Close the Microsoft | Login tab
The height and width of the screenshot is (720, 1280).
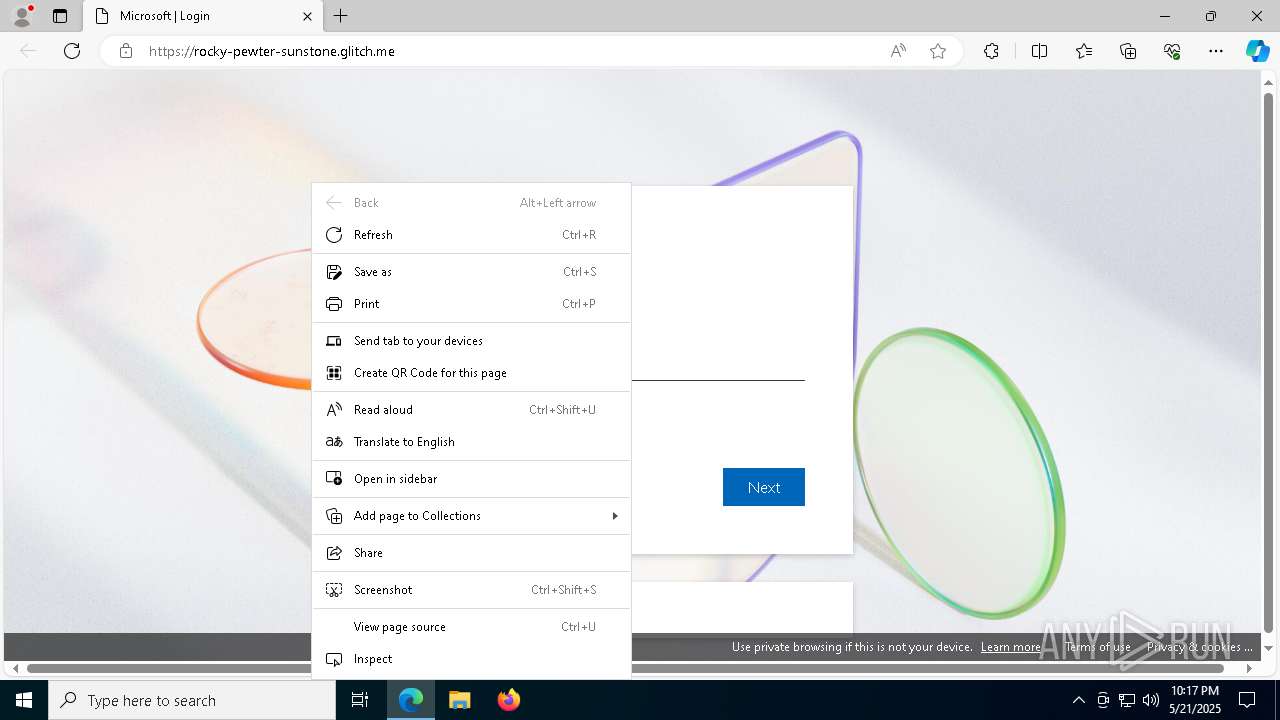tap(308, 16)
